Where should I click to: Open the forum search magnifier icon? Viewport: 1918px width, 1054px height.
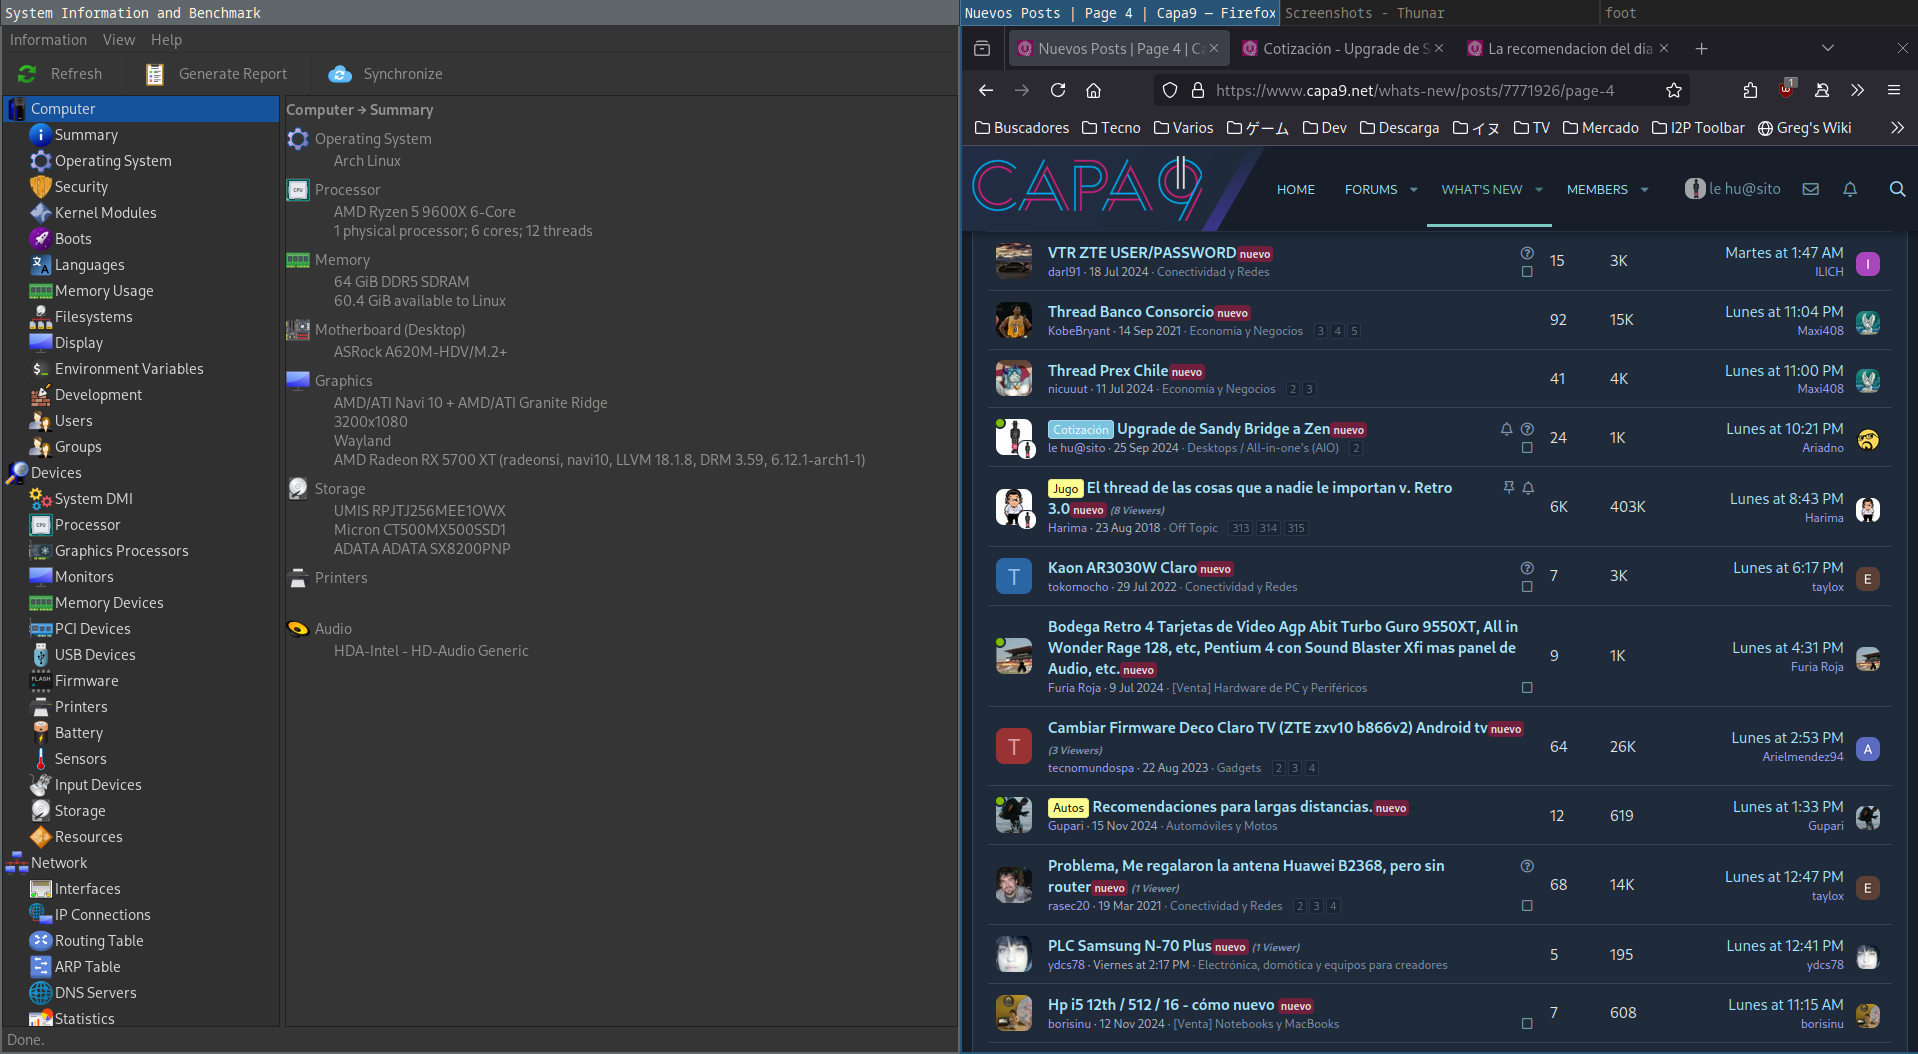1896,189
